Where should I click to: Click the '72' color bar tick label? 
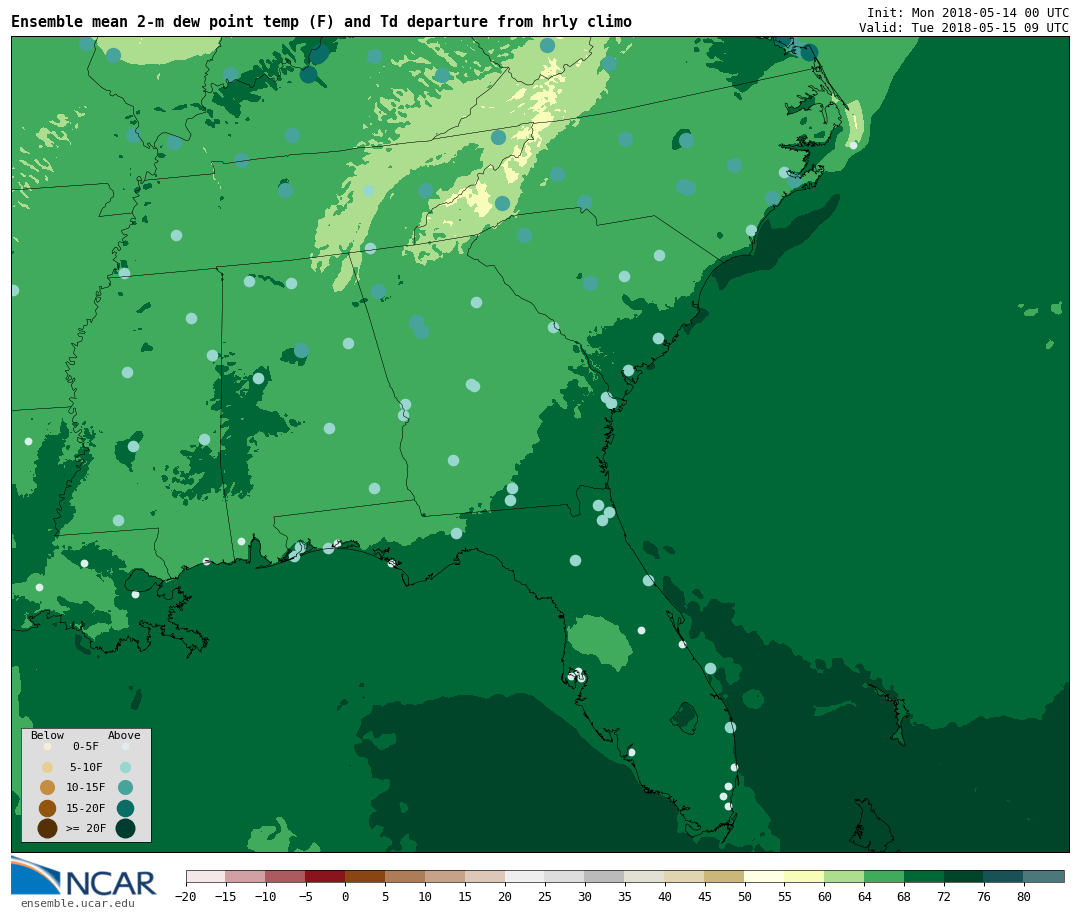pos(945,896)
